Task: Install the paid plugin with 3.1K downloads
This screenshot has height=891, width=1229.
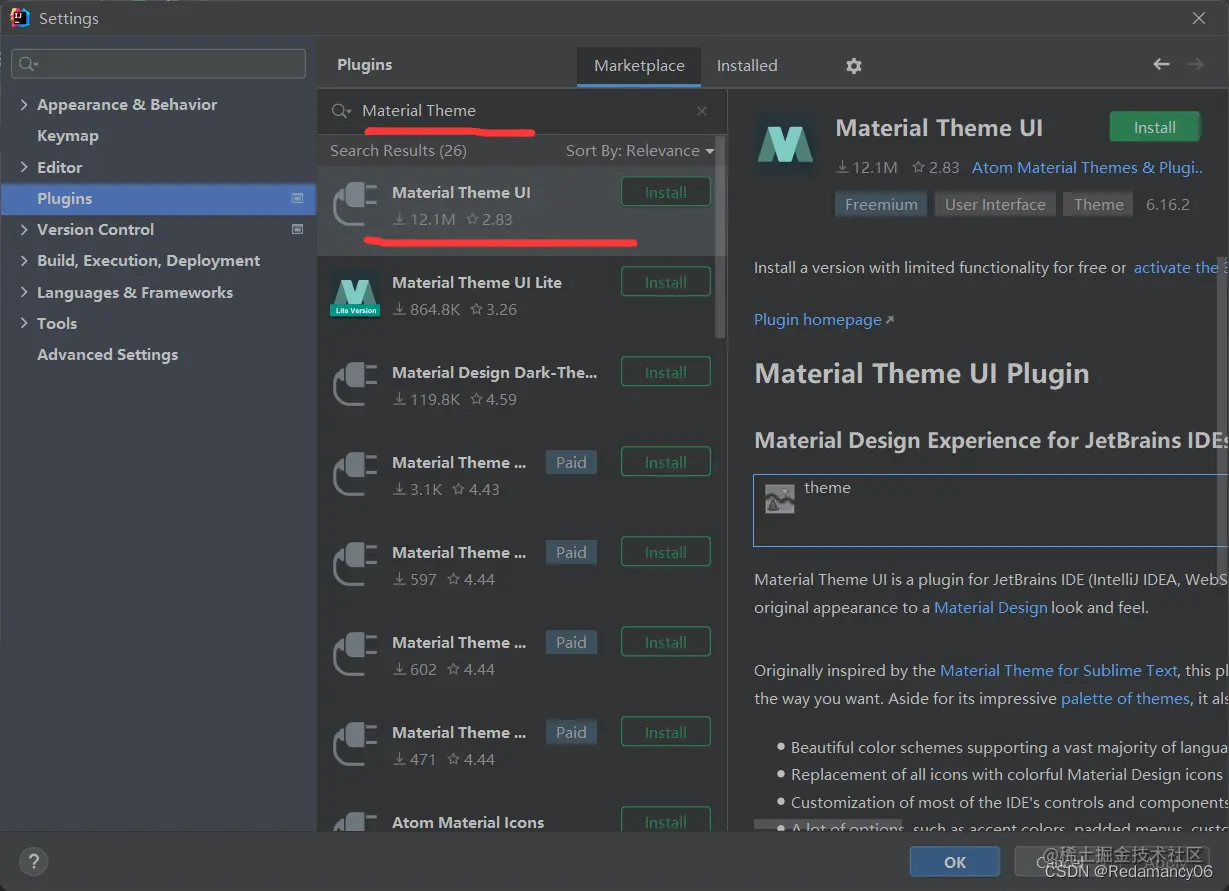Action: coord(666,462)
